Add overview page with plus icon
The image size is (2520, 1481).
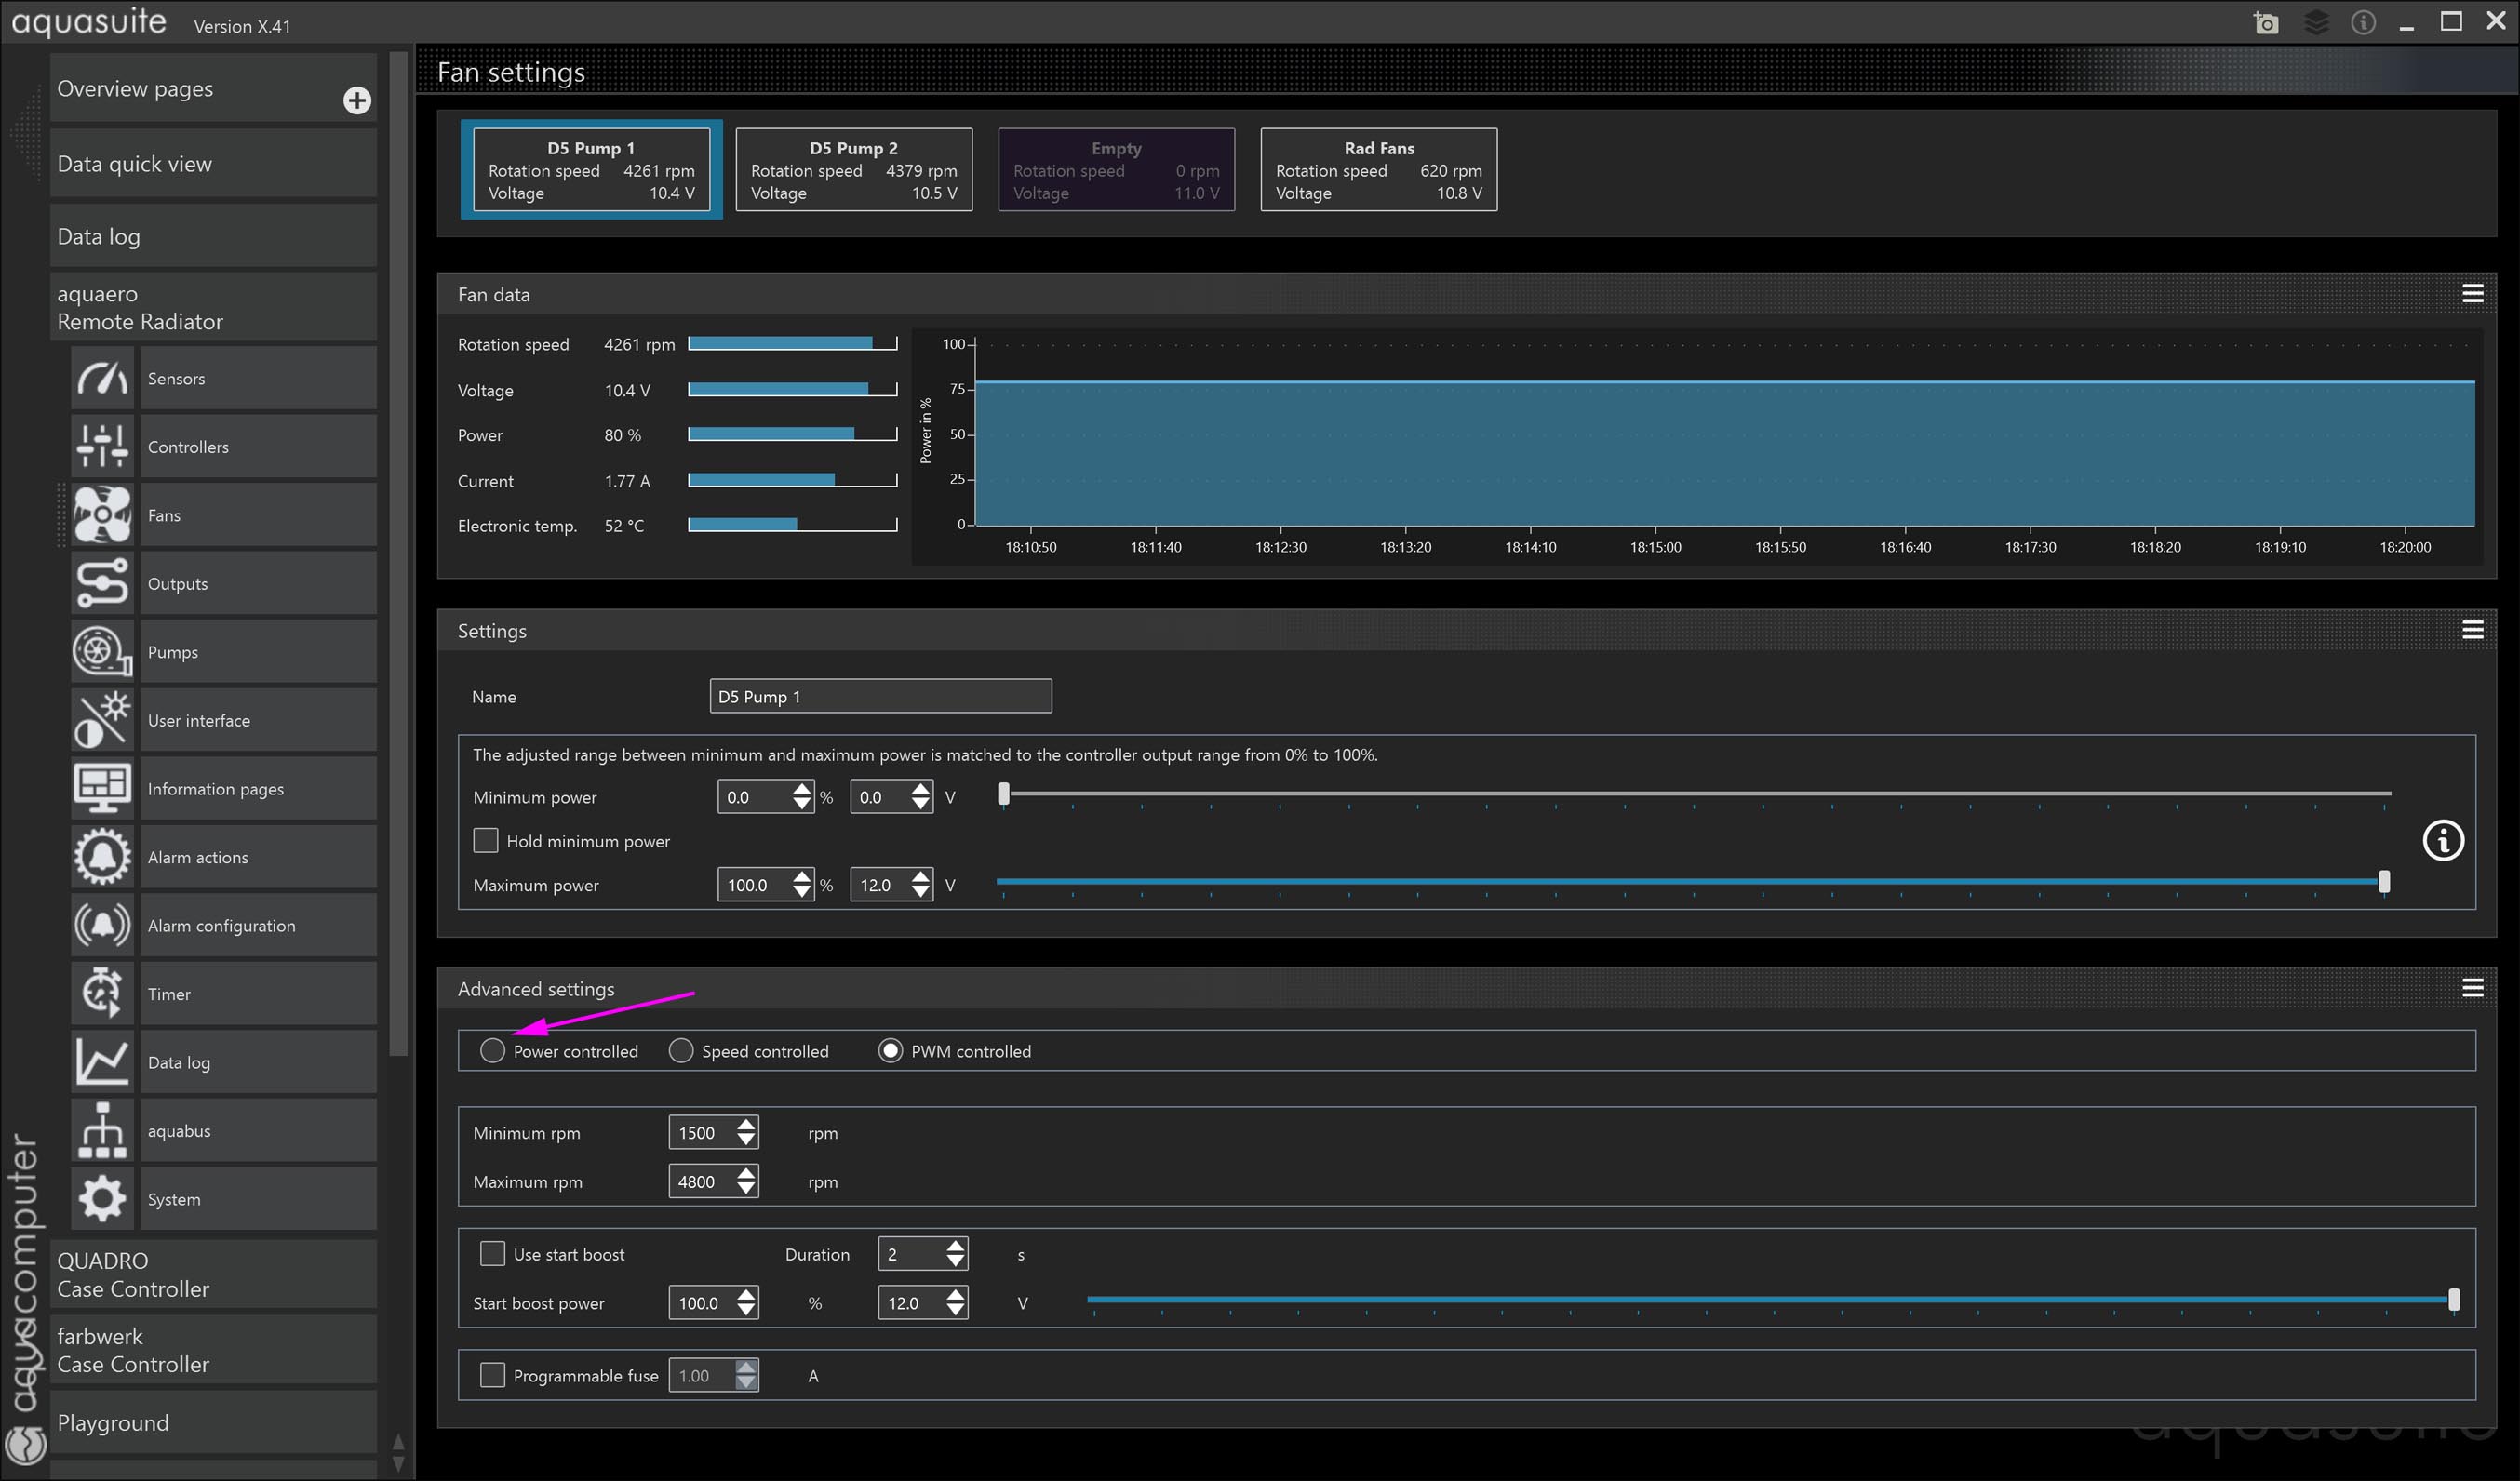(x=357, y=100)
